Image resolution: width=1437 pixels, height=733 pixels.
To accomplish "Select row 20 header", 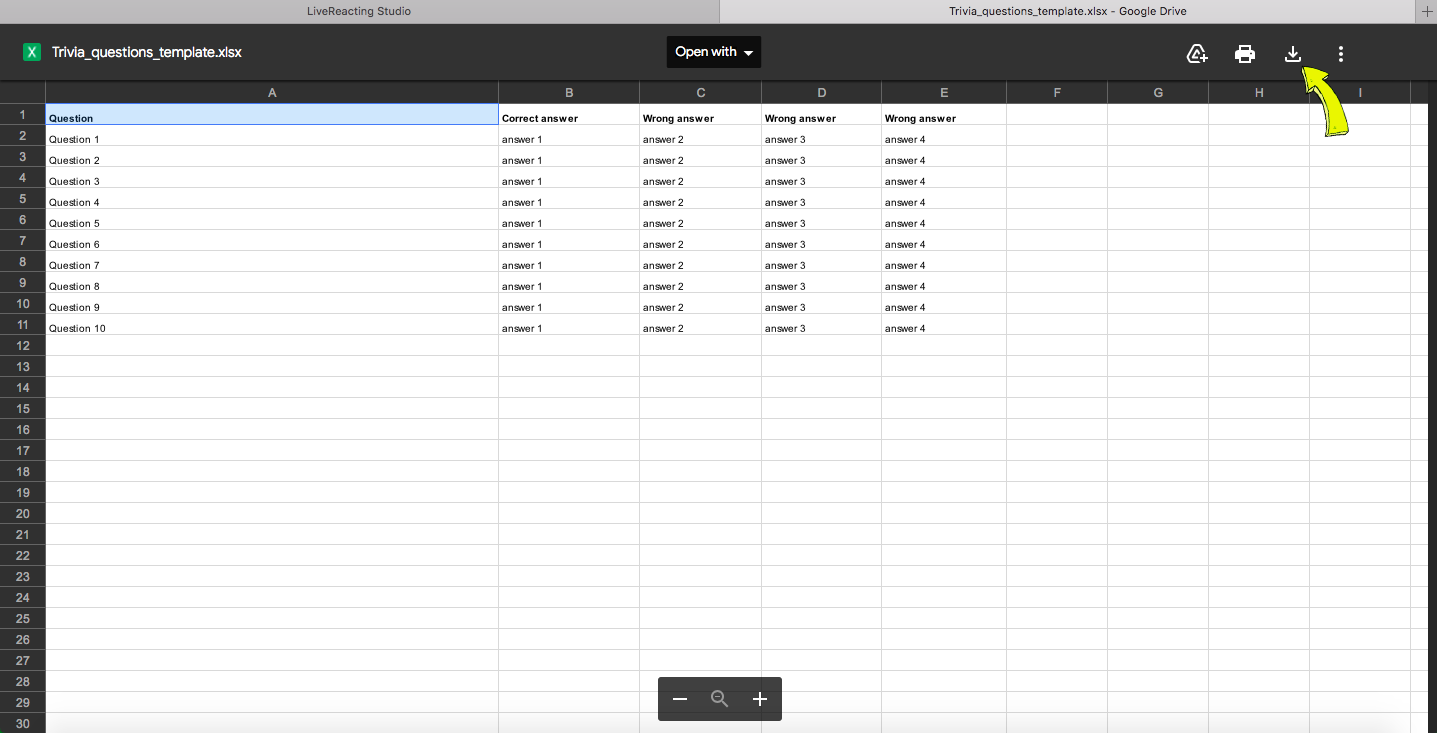I will click(22, 513).
